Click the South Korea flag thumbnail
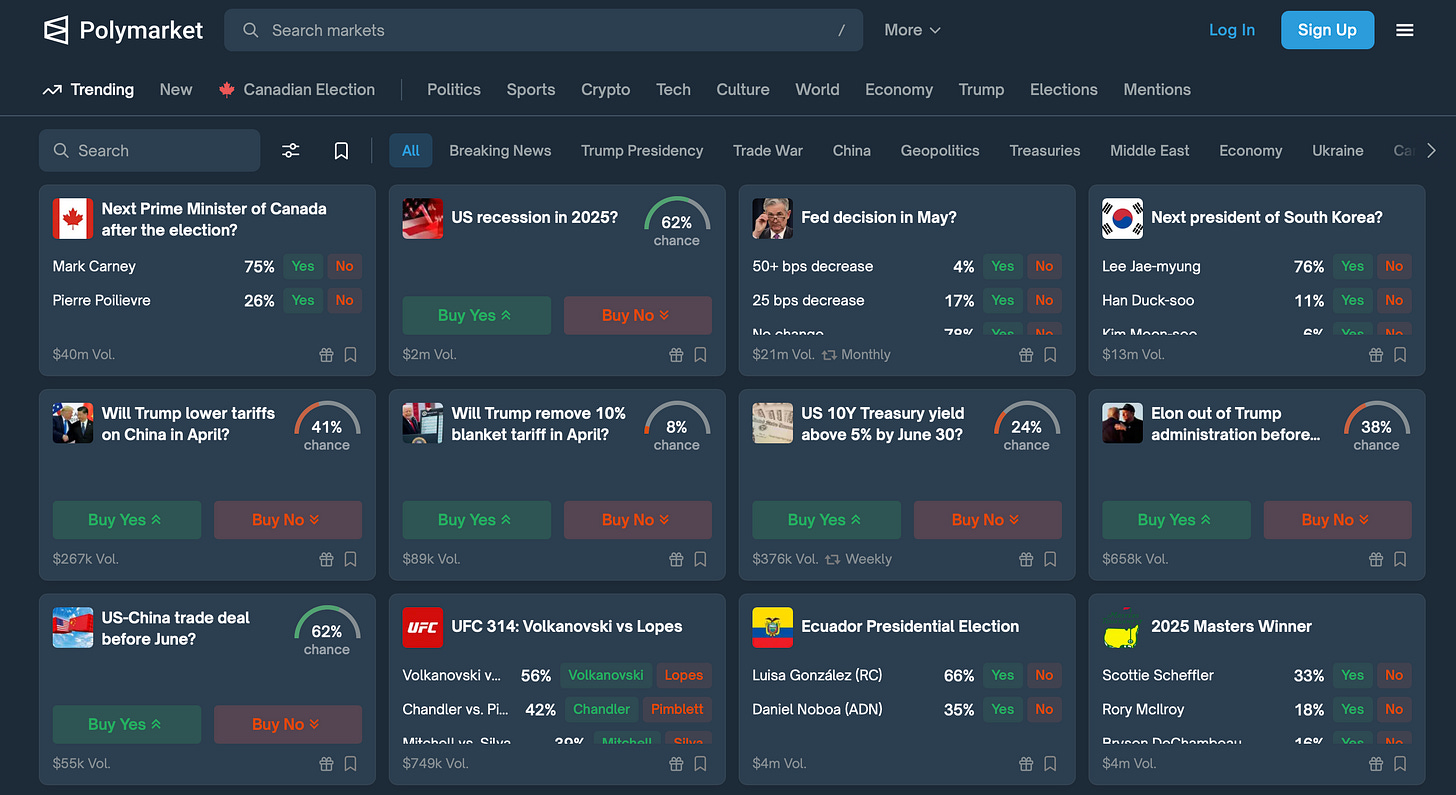 1123,218
